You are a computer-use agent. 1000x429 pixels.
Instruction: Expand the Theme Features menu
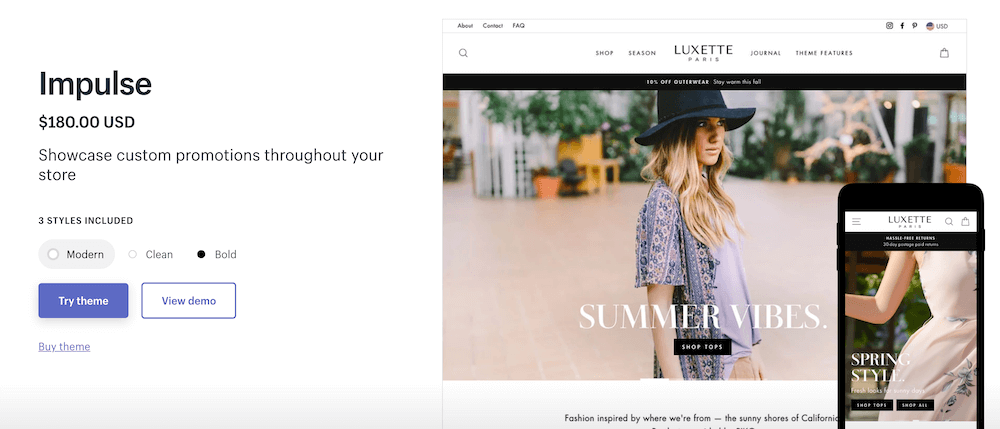pyautogui.click(x=824, y=53)
